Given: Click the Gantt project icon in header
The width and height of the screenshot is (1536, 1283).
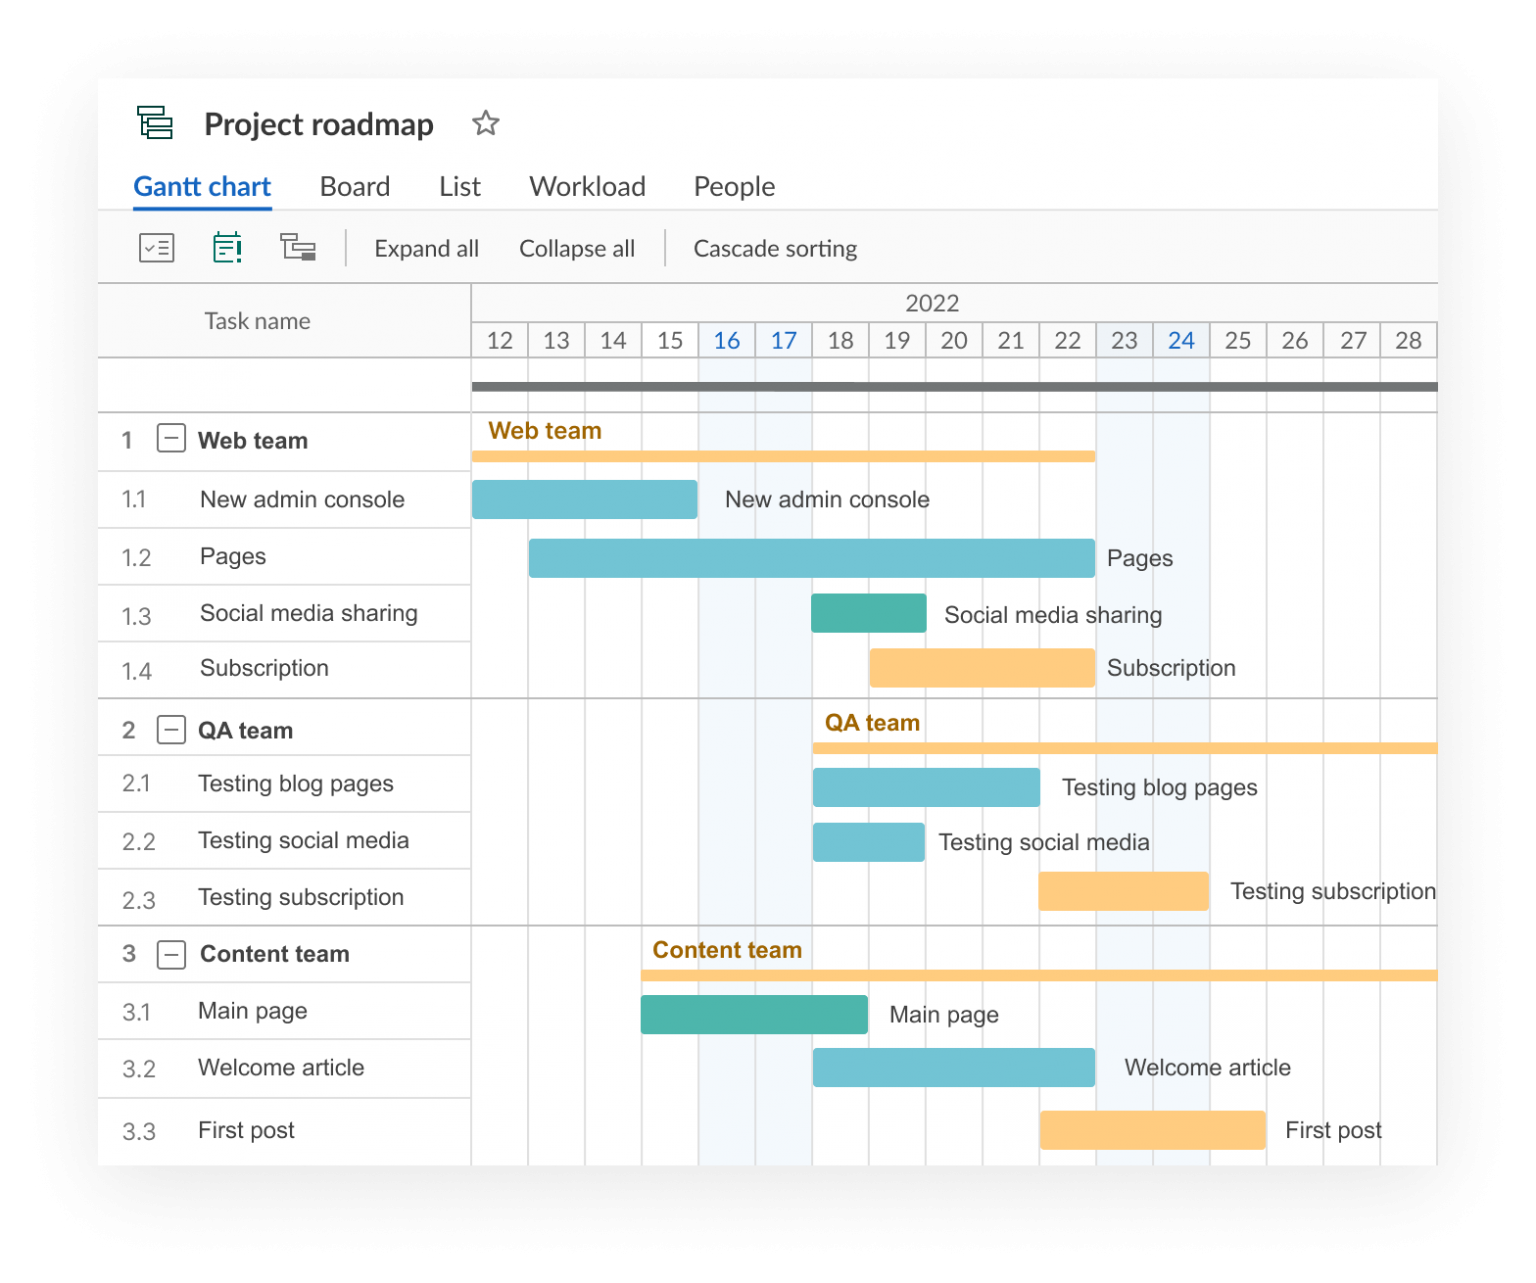Looking at the screenshot, I should pos(155,122).
